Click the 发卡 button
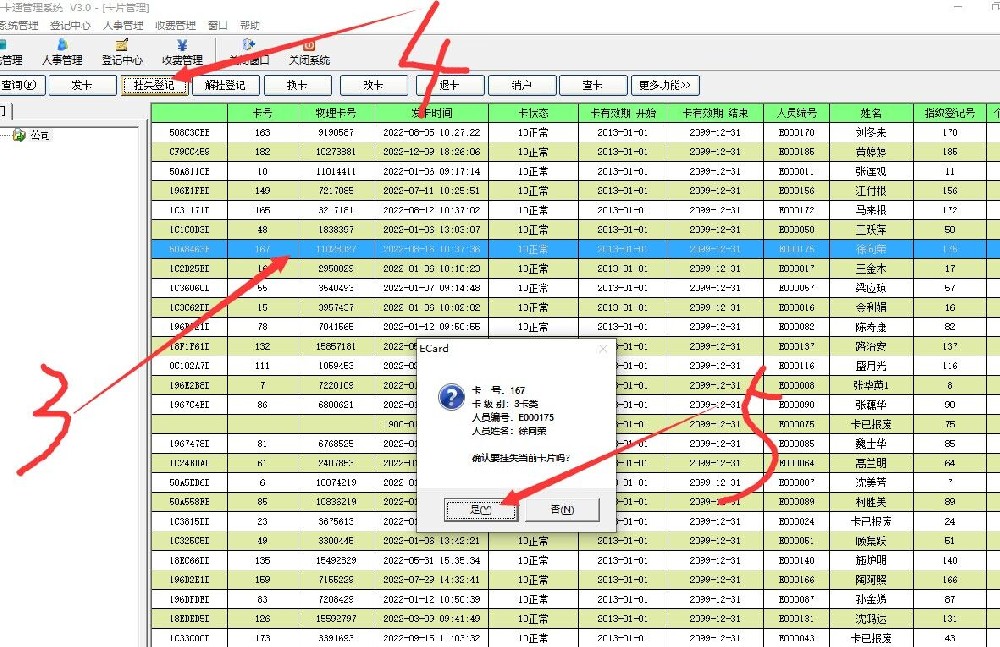1000x647 pixels. (81, 86)
